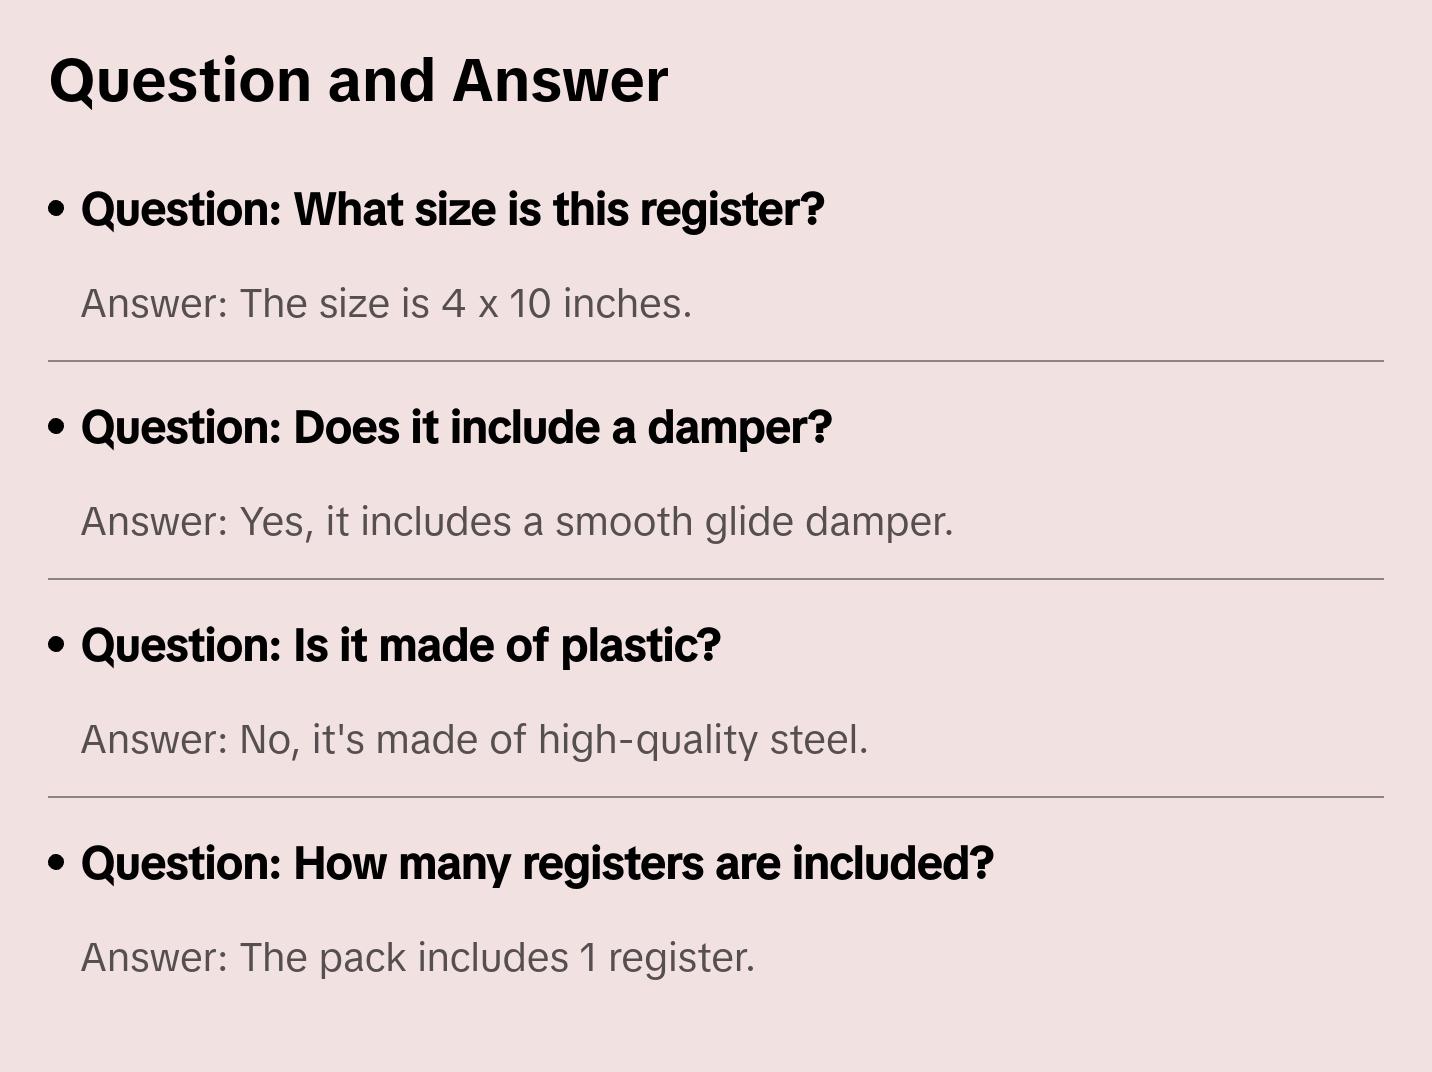The image size is (1432, 1072).
Task: Click the "Question and Answer" heading
Action: 358,80
